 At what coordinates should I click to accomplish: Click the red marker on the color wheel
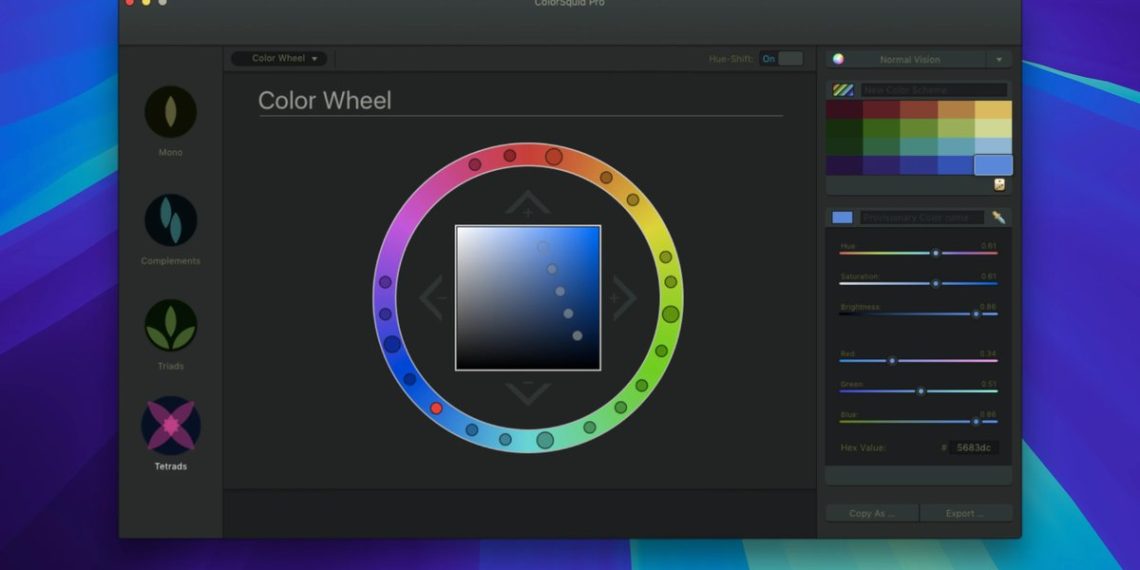[x=436, y=408]
